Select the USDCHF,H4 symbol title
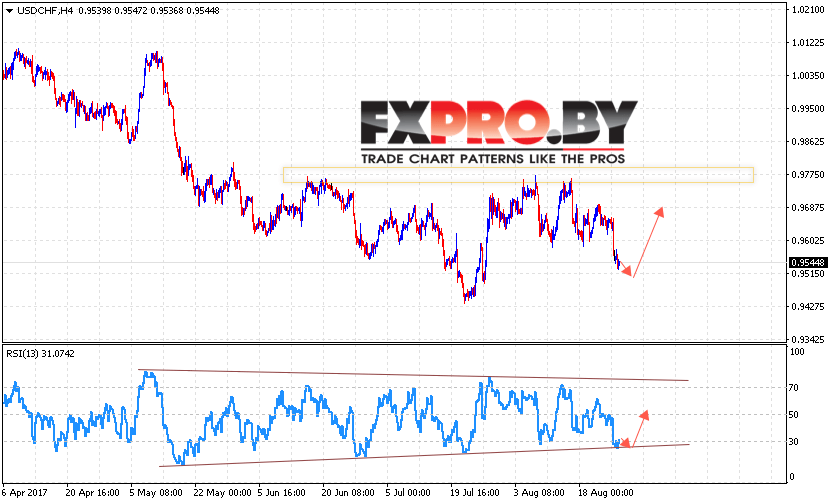 [x=45, y=11]
